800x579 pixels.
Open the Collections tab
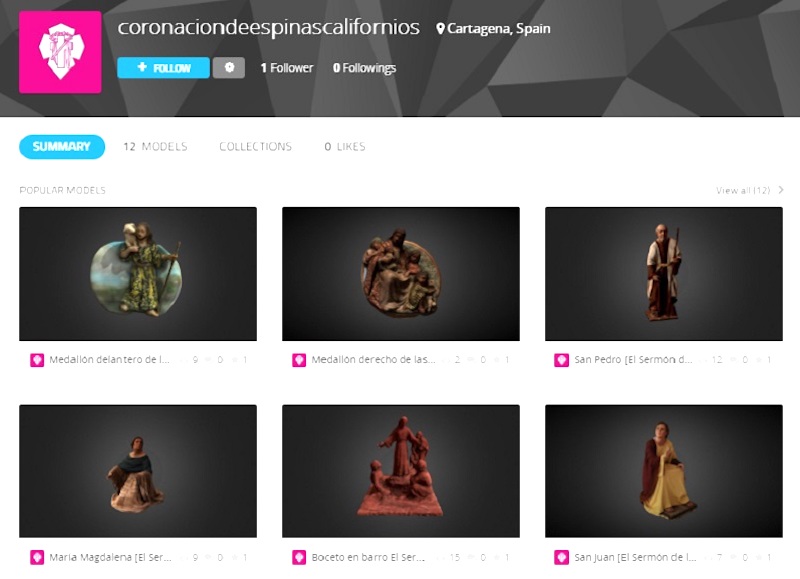point(256,147)
